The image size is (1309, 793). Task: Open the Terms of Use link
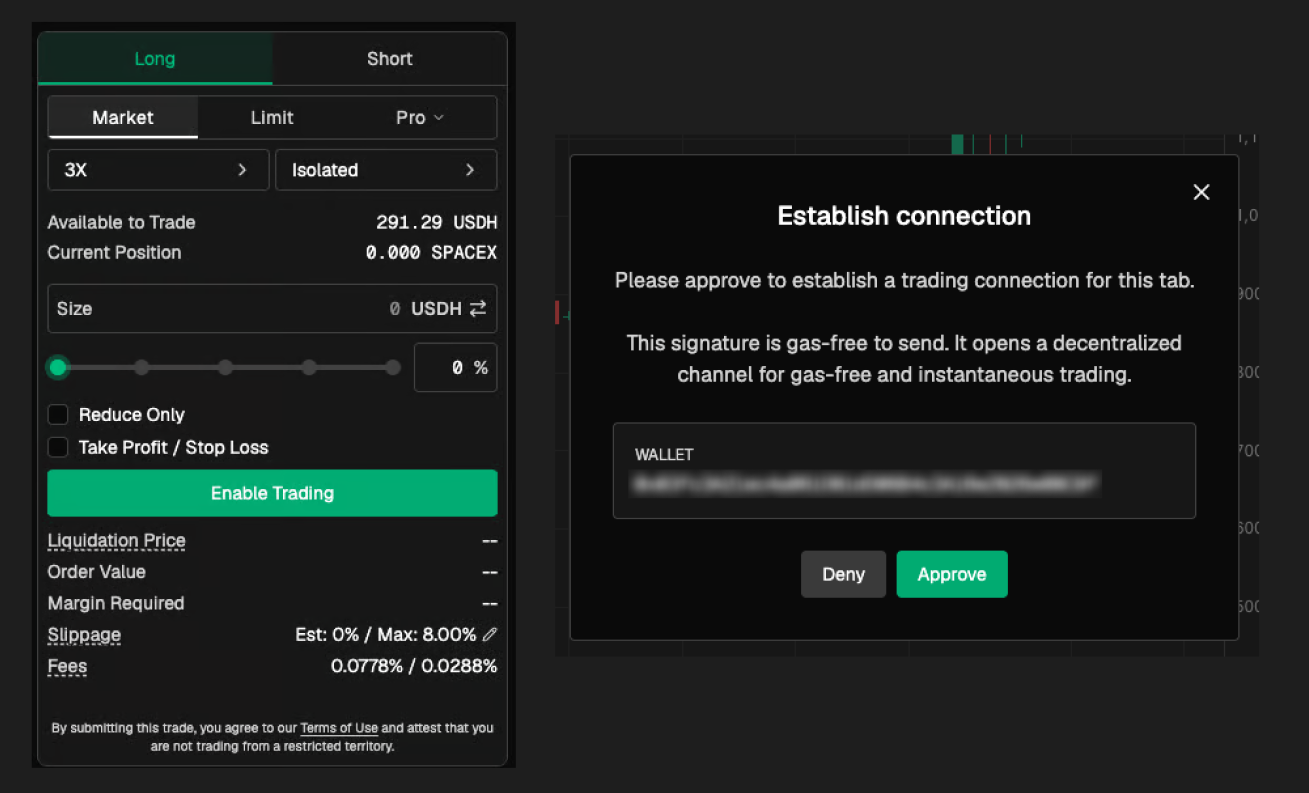pos(339,729)
